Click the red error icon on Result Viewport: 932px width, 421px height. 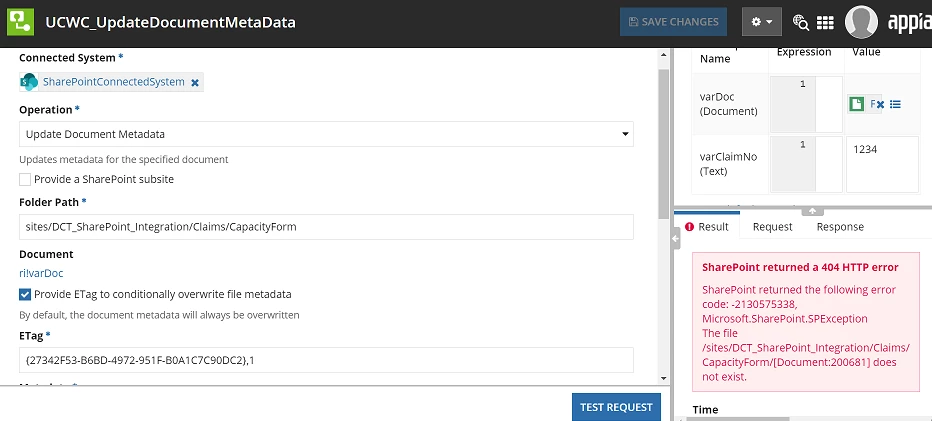pos(689,227)
